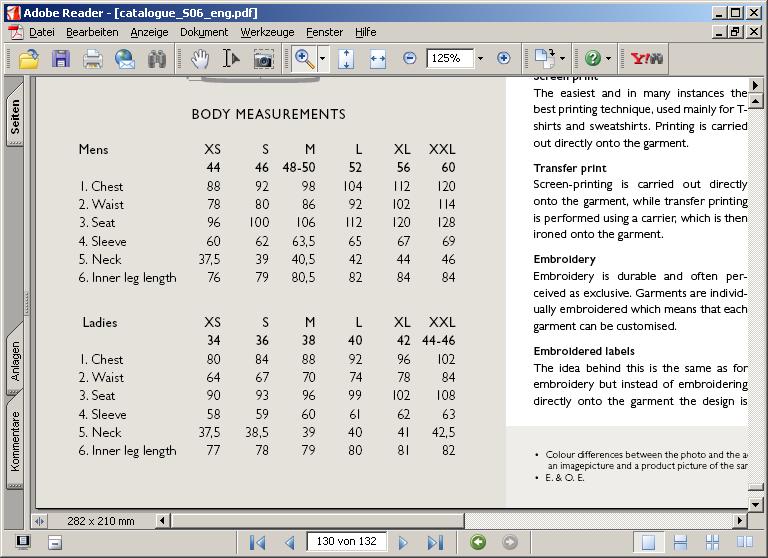768x558 pixels.
Task: Click the Embroidered labels heading
Action: [584, 351]
